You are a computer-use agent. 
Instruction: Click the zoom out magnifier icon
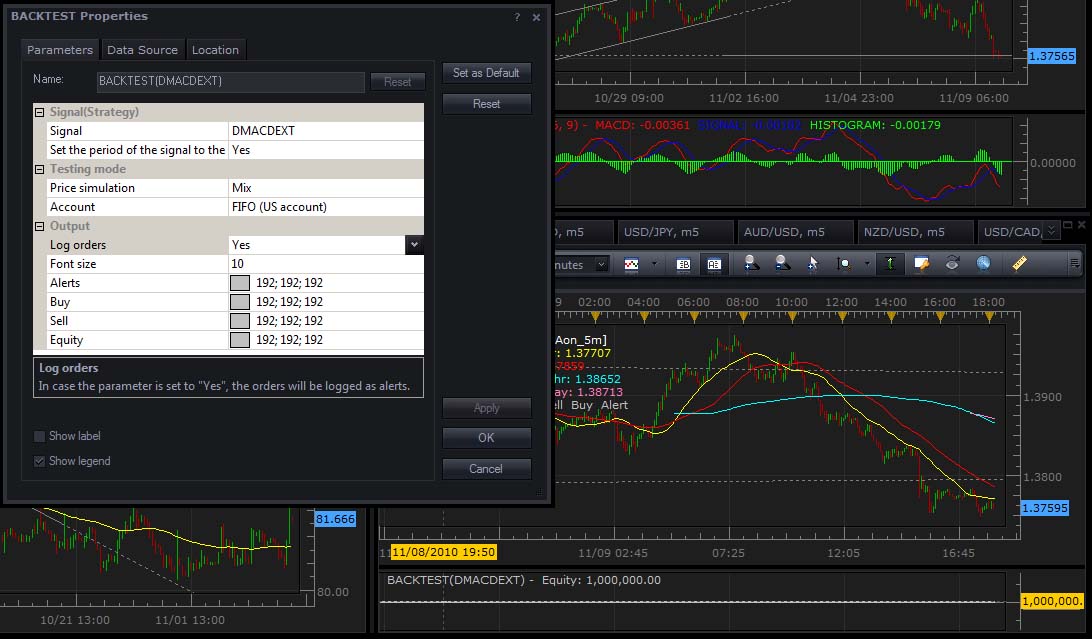[782, 263]
